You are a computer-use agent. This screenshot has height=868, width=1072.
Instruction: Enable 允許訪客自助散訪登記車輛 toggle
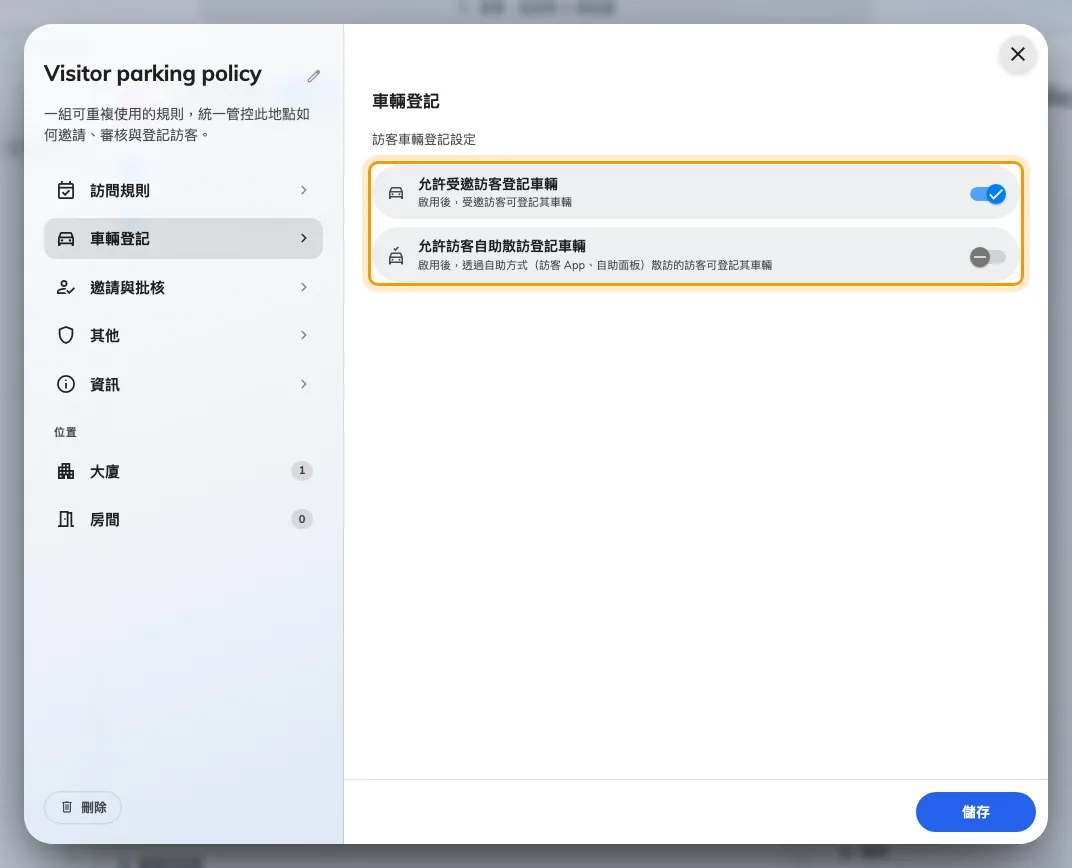point(988,257)
